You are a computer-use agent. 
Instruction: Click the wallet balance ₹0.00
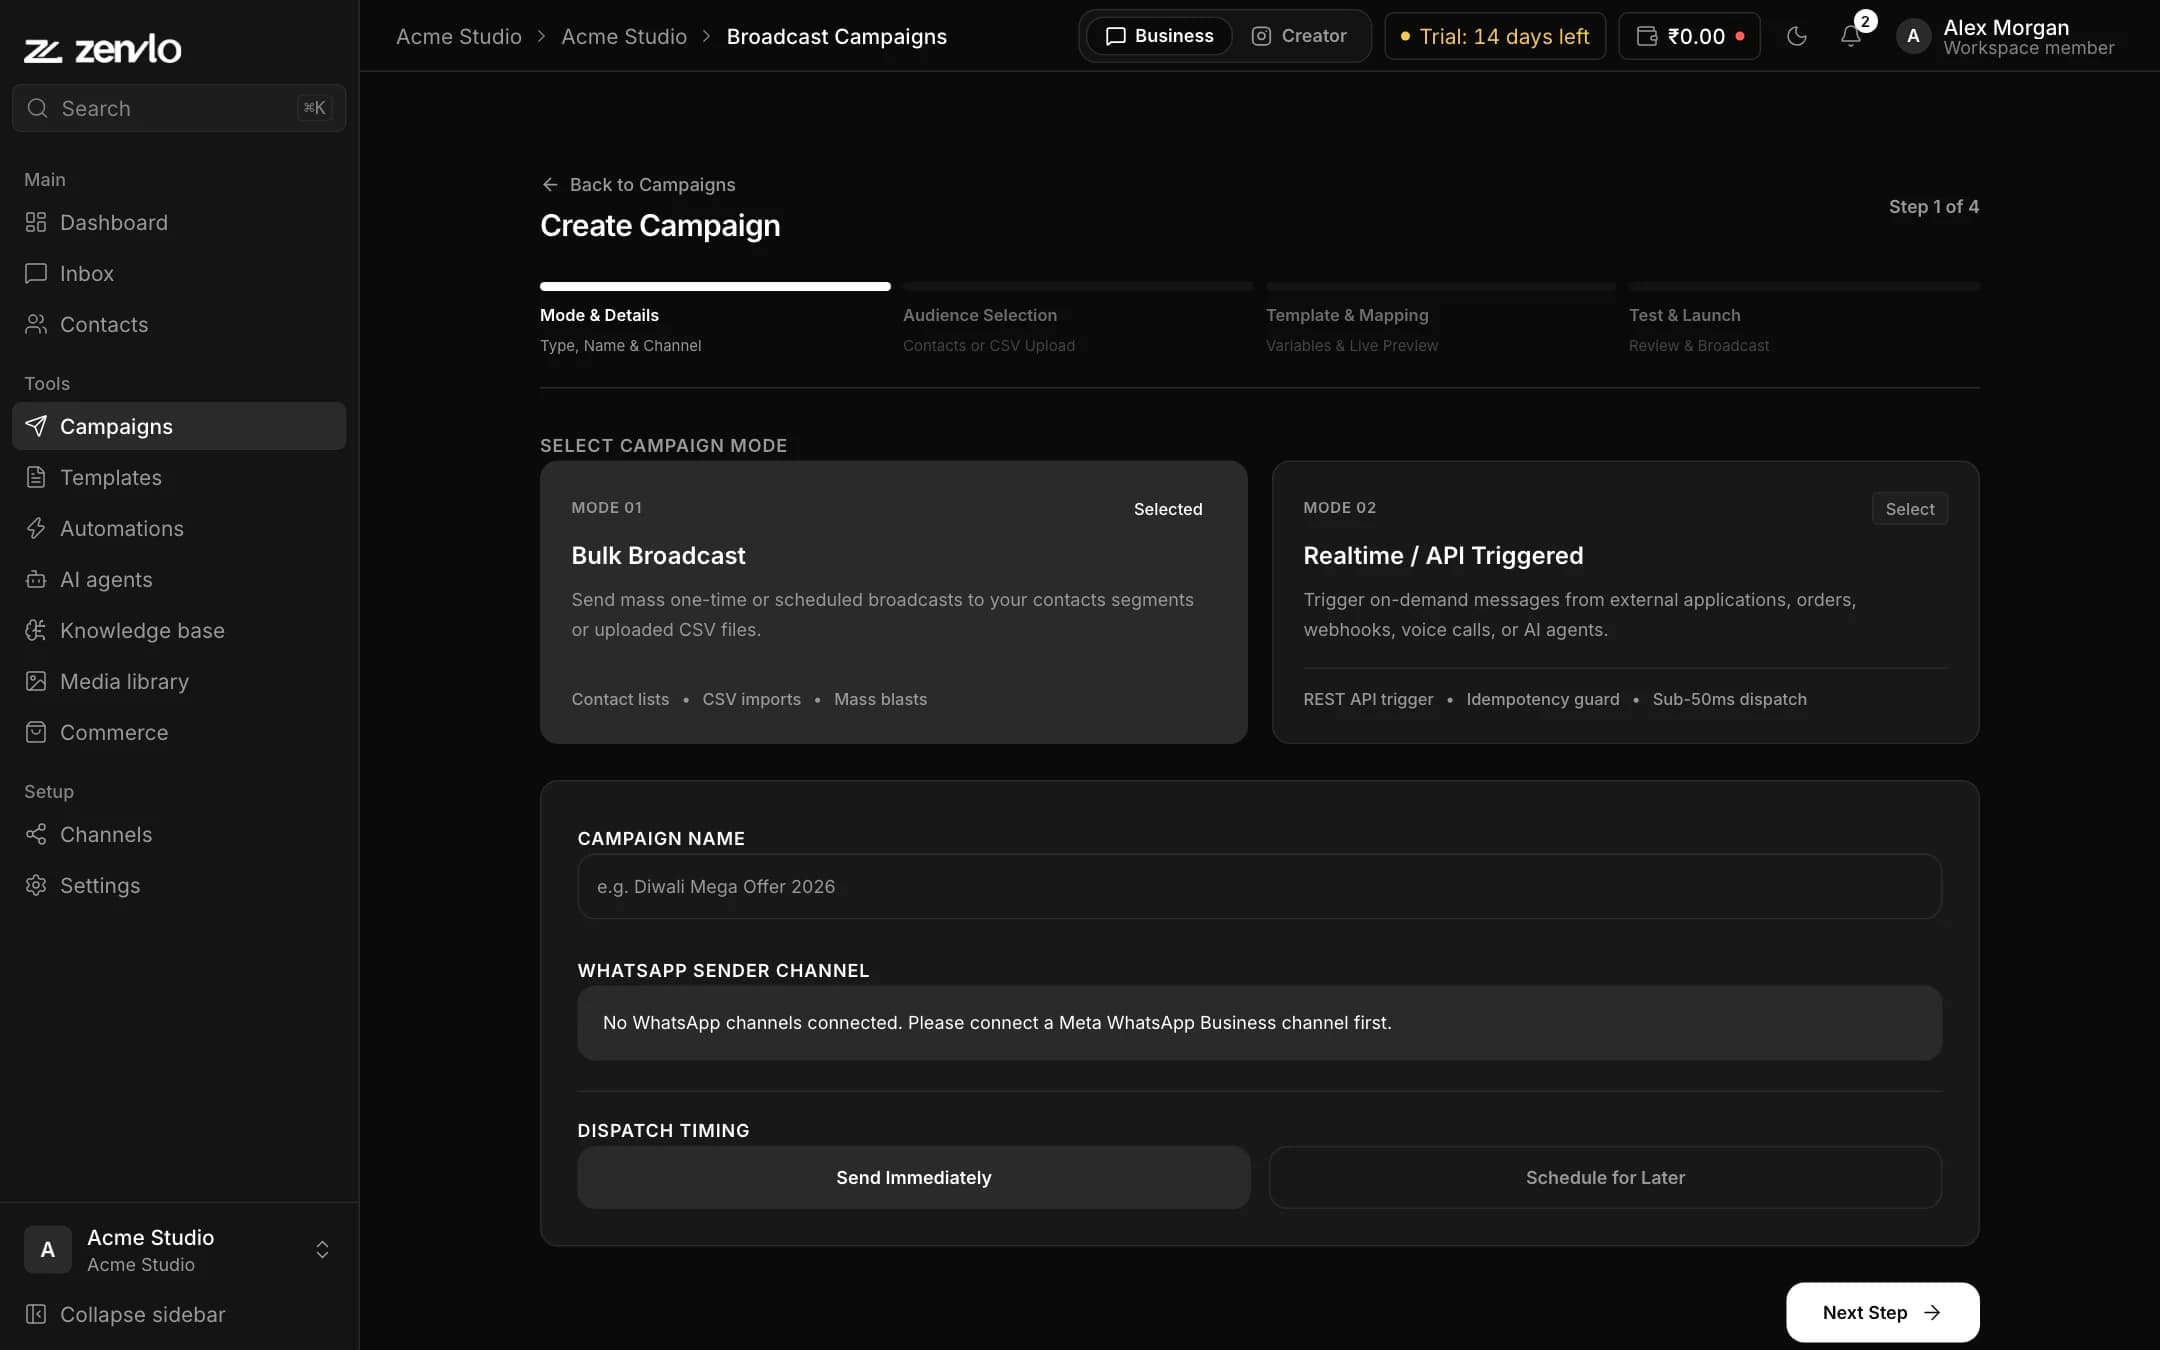pos(1690,36)
